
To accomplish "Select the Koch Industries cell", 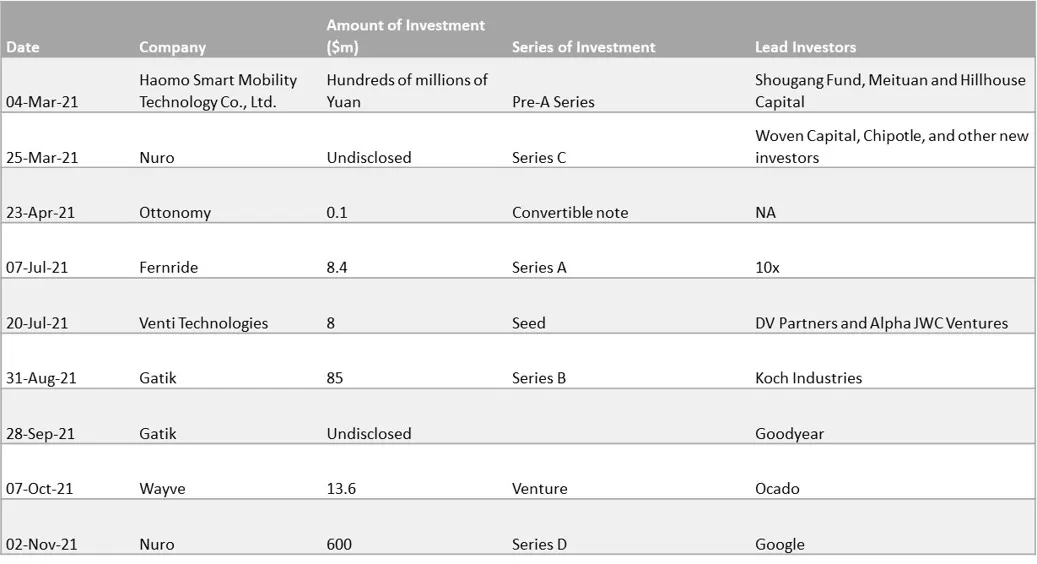I will pos(808,378).
